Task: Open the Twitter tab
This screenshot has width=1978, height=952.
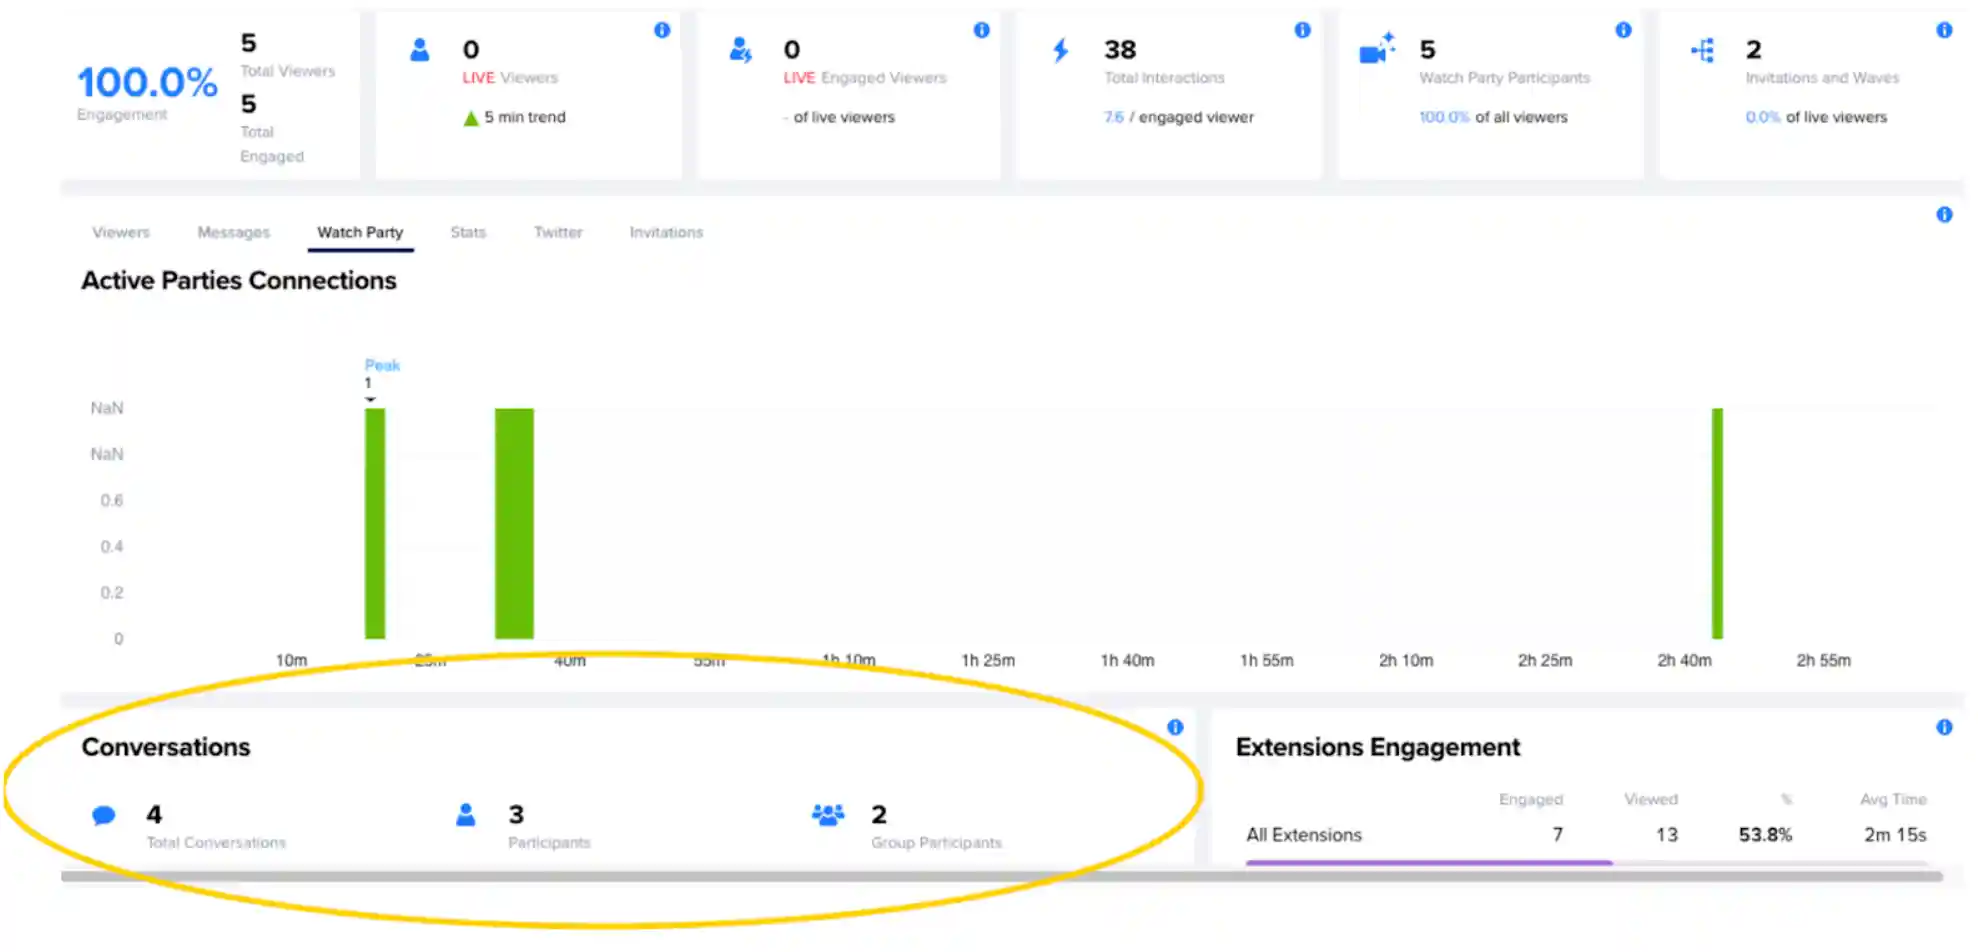Action: point(558,232)
